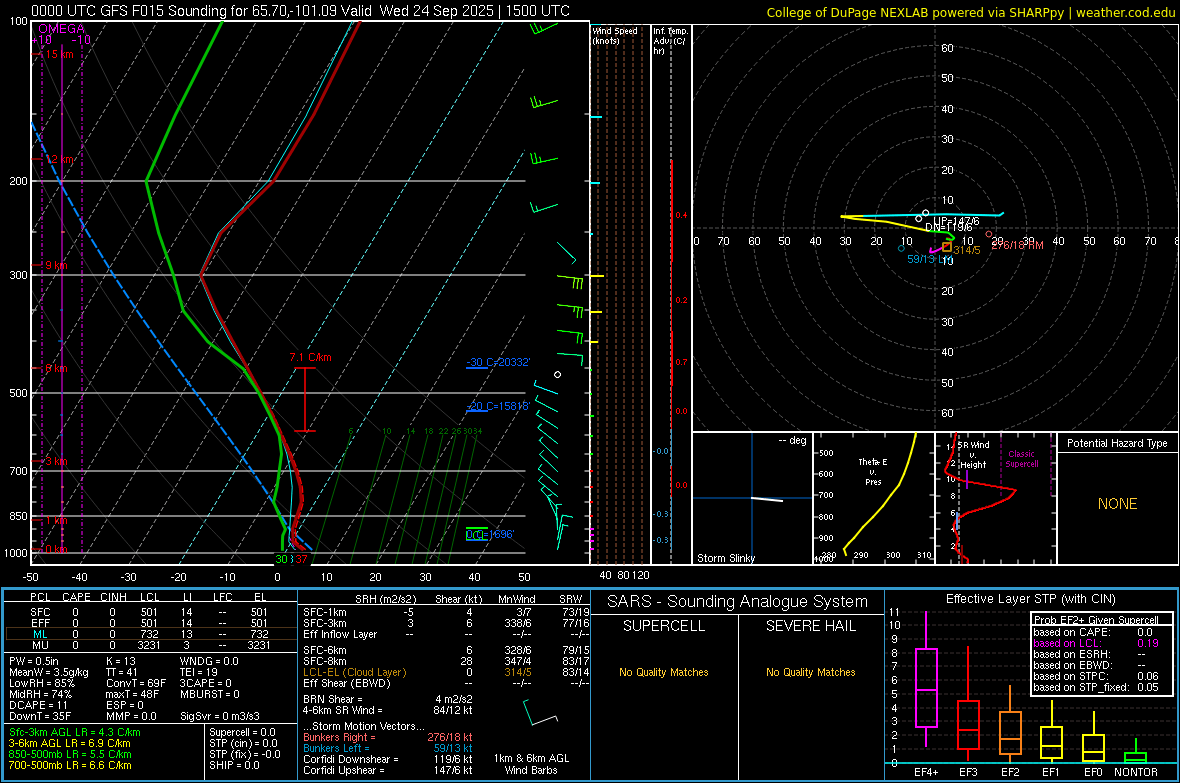Click the '12 km' height marker
The height and width of the screenshot is (783, 1180).
coord(60,160)
